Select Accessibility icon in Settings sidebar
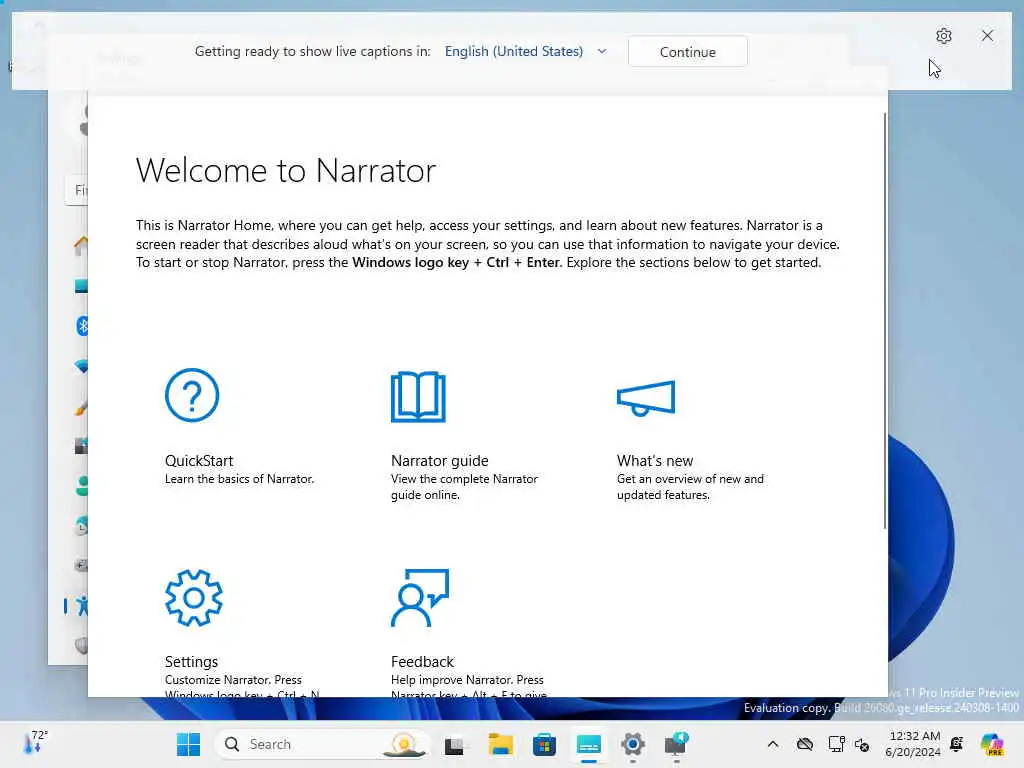This screenshot has height=768, width=1024. 82,606
